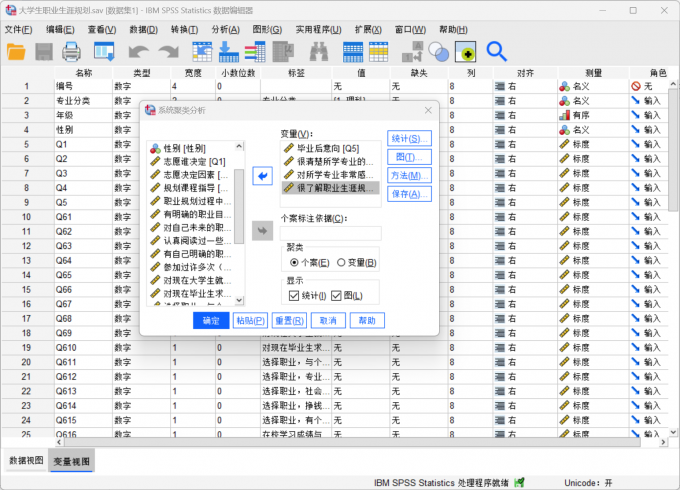This screenshot has width=680, height=490.
Task: Click row number 24 header
Action: tap(26, 420)
